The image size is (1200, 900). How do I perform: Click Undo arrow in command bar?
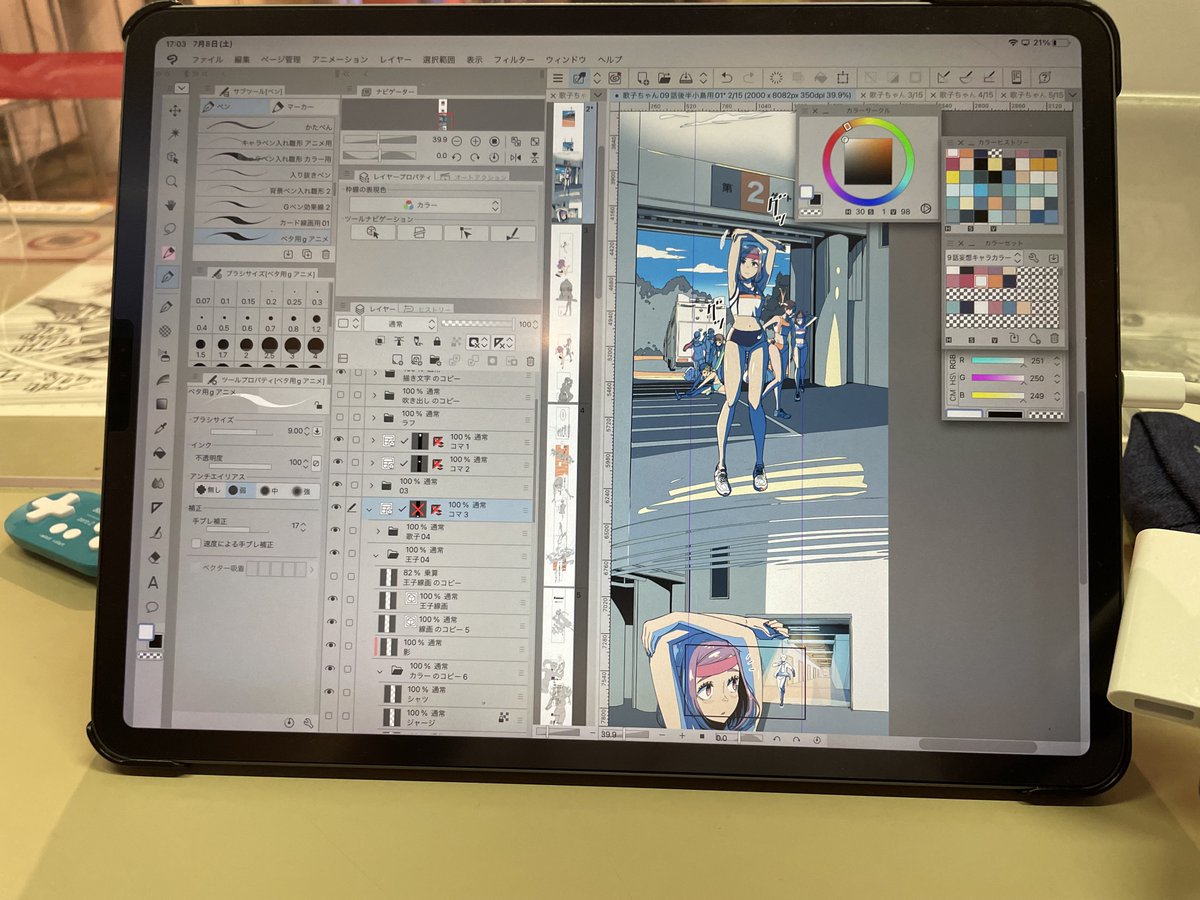point(726,76)
